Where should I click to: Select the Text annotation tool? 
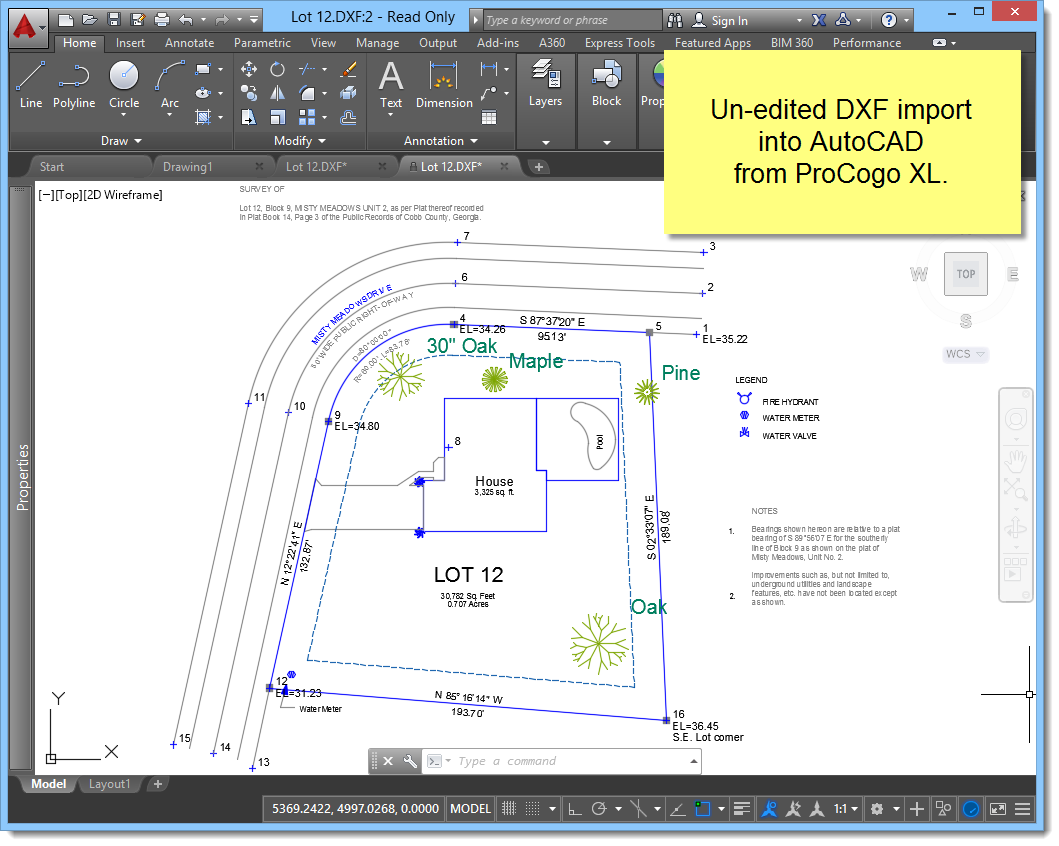390,84
